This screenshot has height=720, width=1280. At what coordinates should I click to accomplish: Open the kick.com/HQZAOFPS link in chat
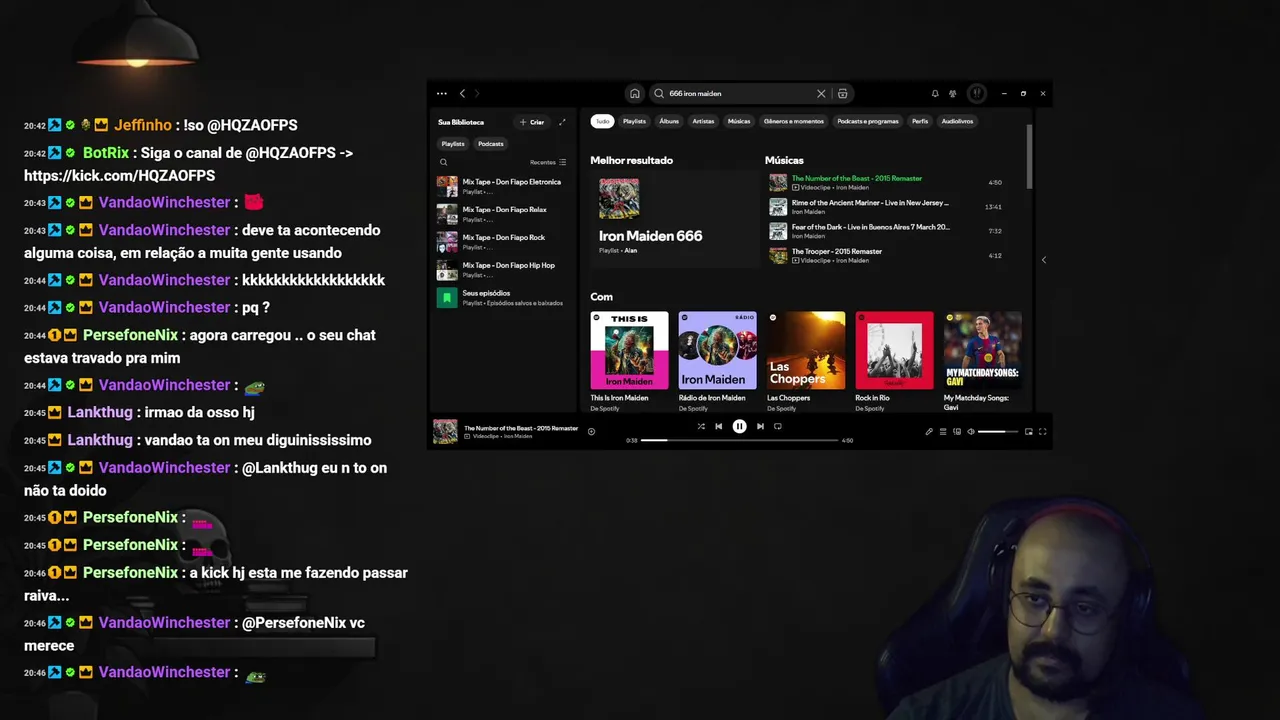pos(119,175)
